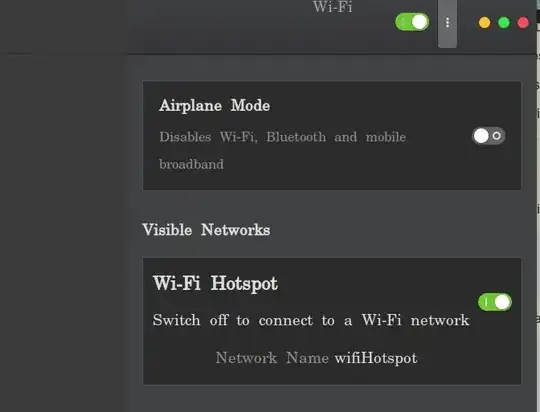Click Switch off to connect text
The width and height of the screenshot is (540, 412).
tap(311, 320)
